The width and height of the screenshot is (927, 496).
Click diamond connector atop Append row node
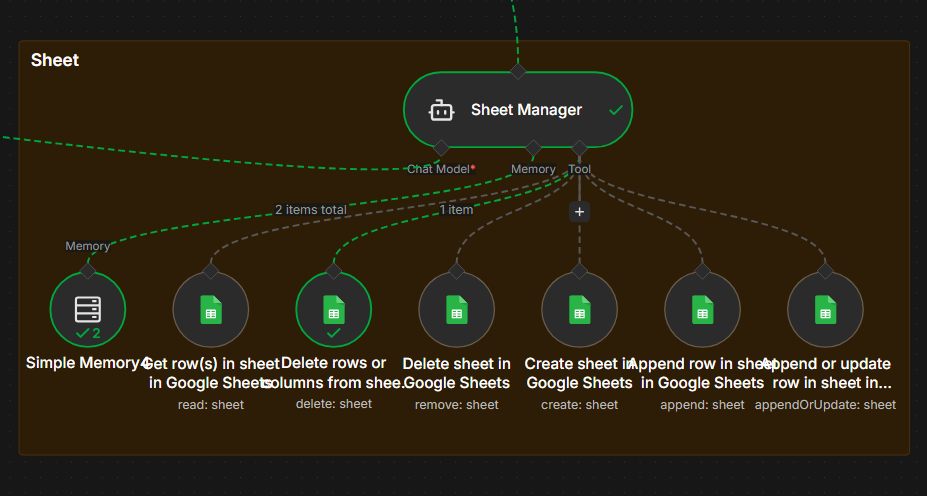(702, 271)
